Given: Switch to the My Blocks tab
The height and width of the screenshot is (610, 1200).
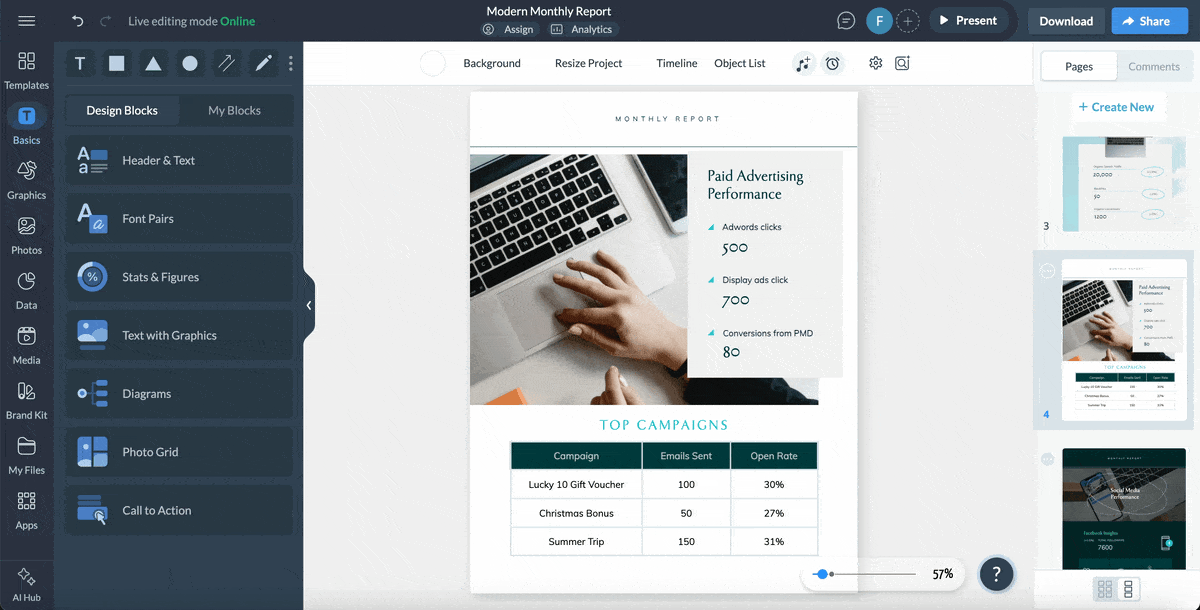Looking at the screenshot, I should point(236,110).
